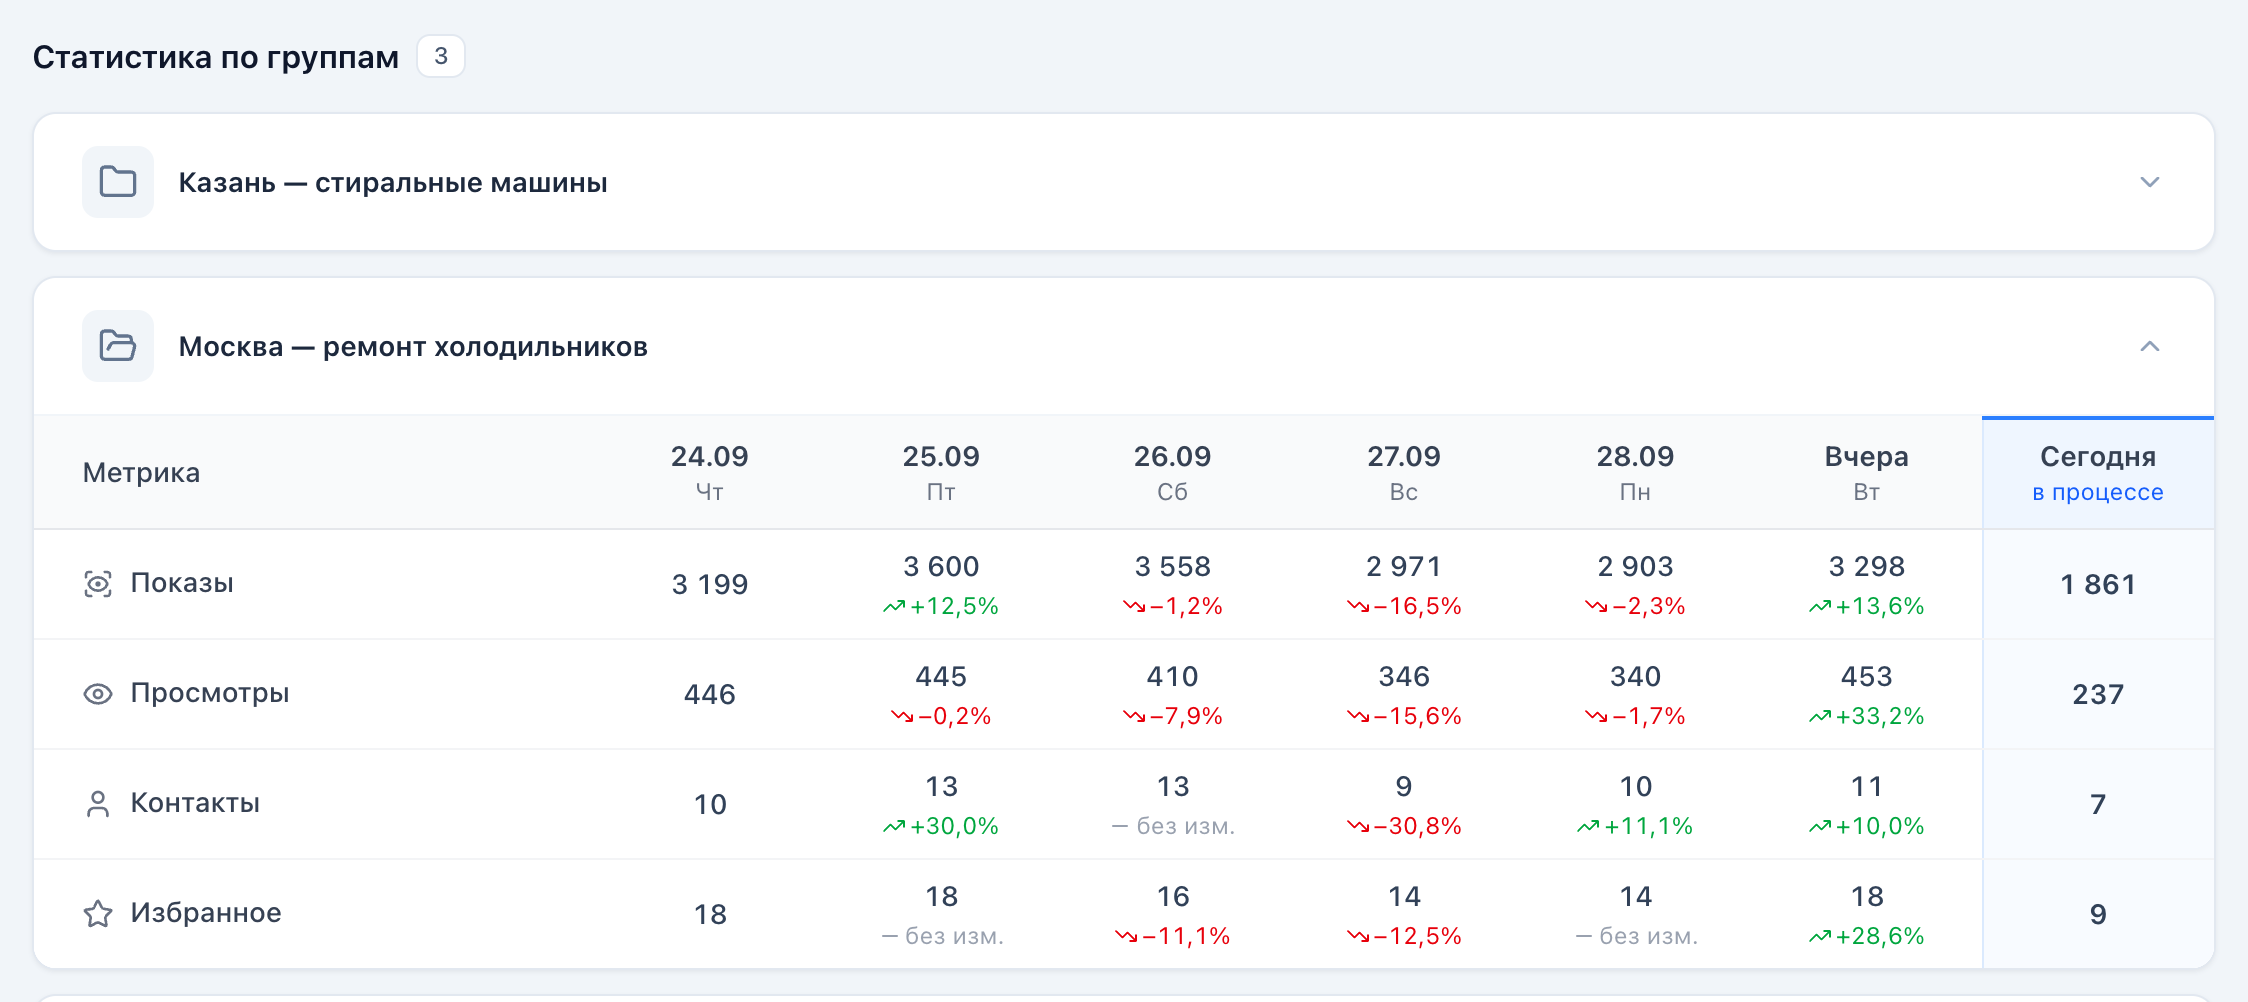Select the 24.09 Чт column header
This screenshot has width=2248, height=1002.
pos(710,473)
